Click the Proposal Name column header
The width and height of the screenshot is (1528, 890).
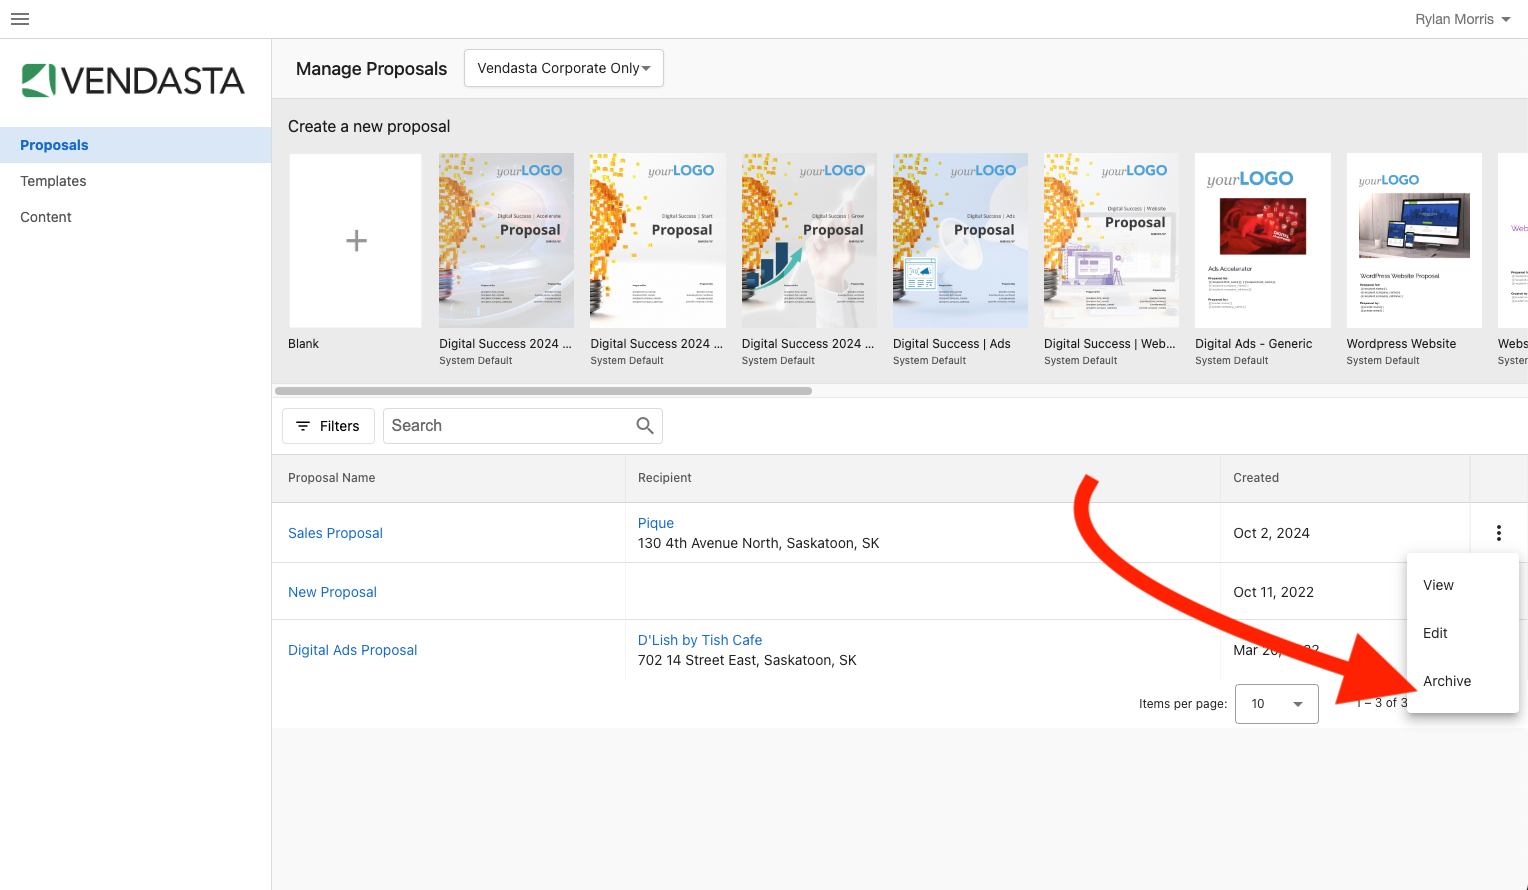pyautogui.click(x=332, y=478)
